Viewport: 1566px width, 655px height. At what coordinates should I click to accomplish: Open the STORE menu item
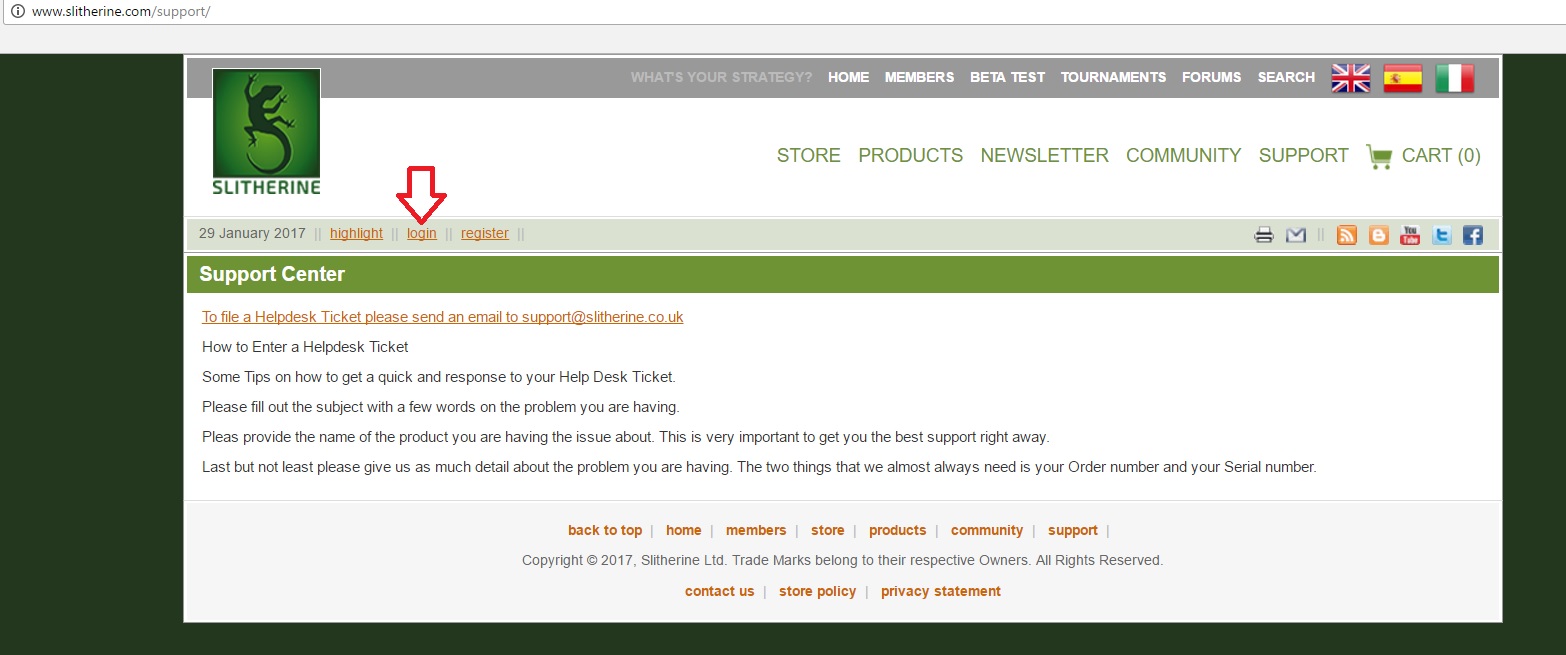(809, 155)
